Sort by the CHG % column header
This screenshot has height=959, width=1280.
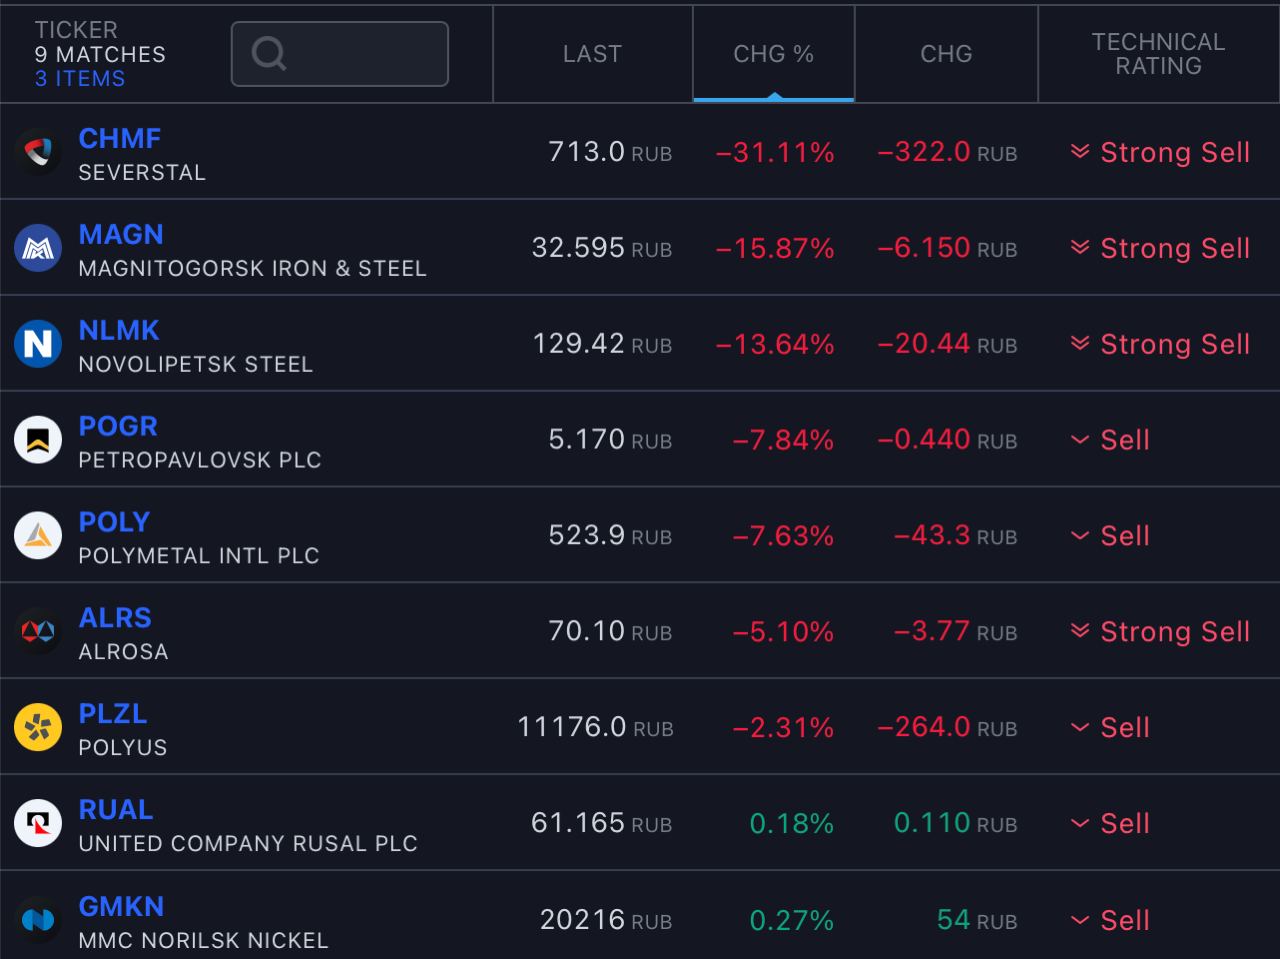774,54
